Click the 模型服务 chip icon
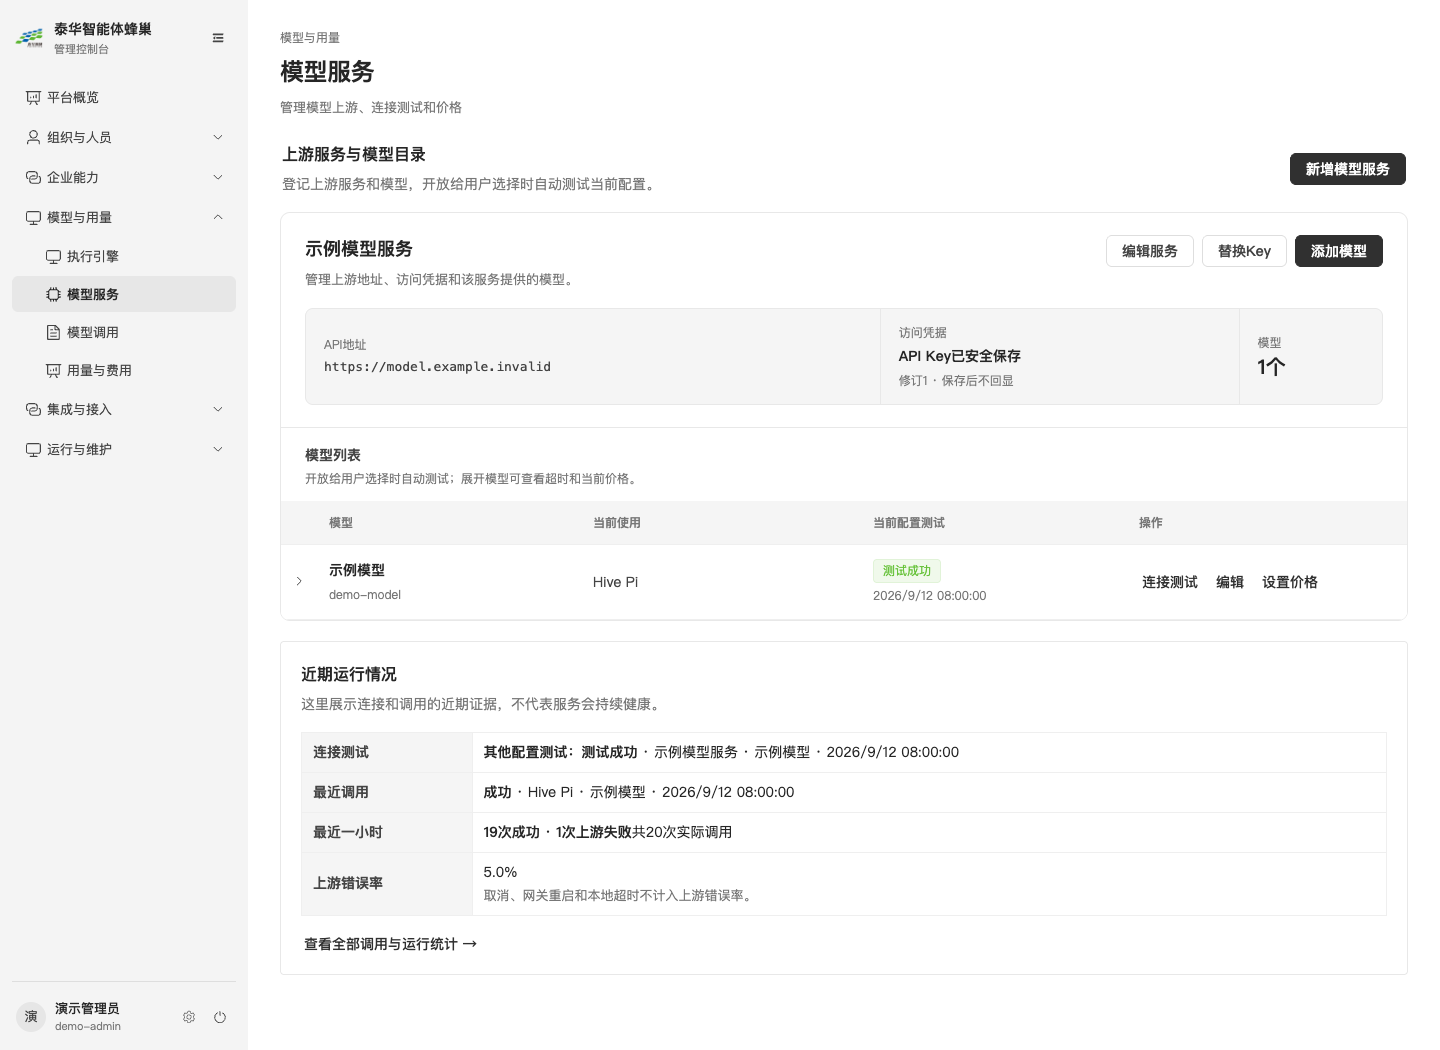1440x1050 pixels. point(53,294)
